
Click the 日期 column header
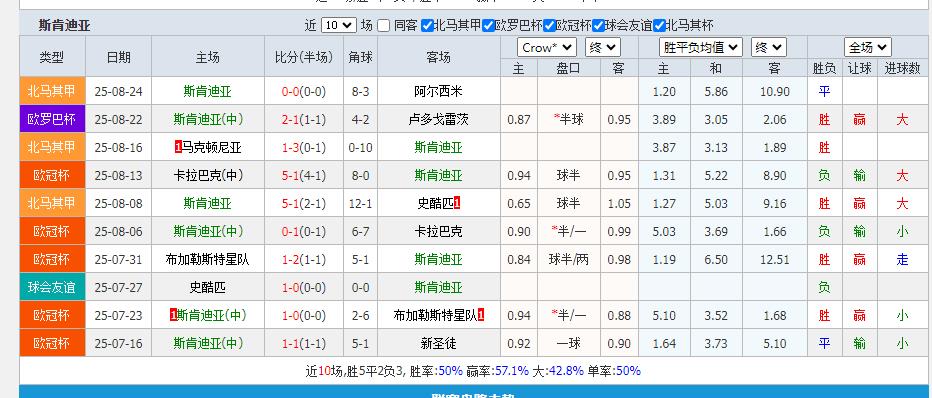118,57
